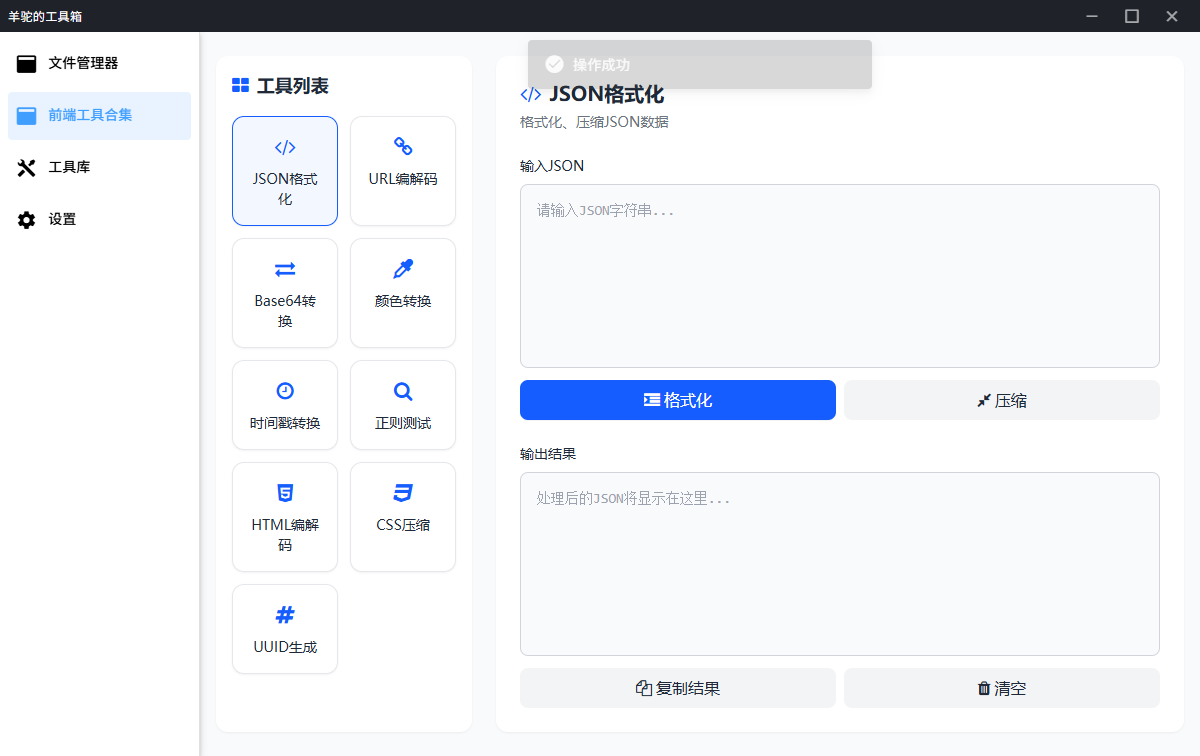The image size is (1200, 756).
Task: Open the CSS压缩 tool card
Action: coord(403,517)
